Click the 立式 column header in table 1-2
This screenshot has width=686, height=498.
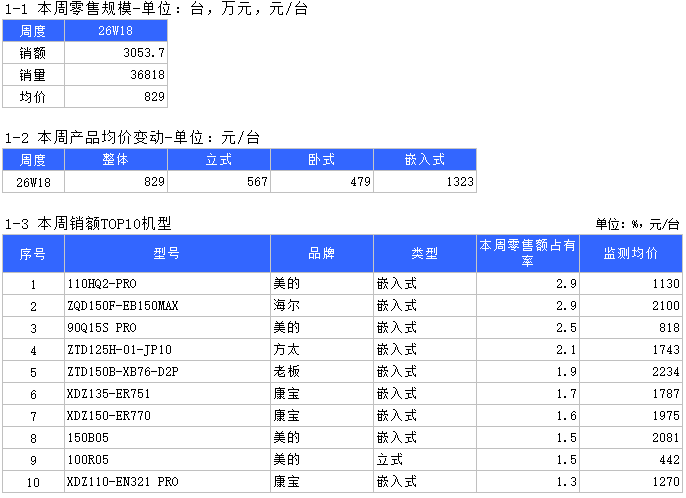tap(219, 160)
